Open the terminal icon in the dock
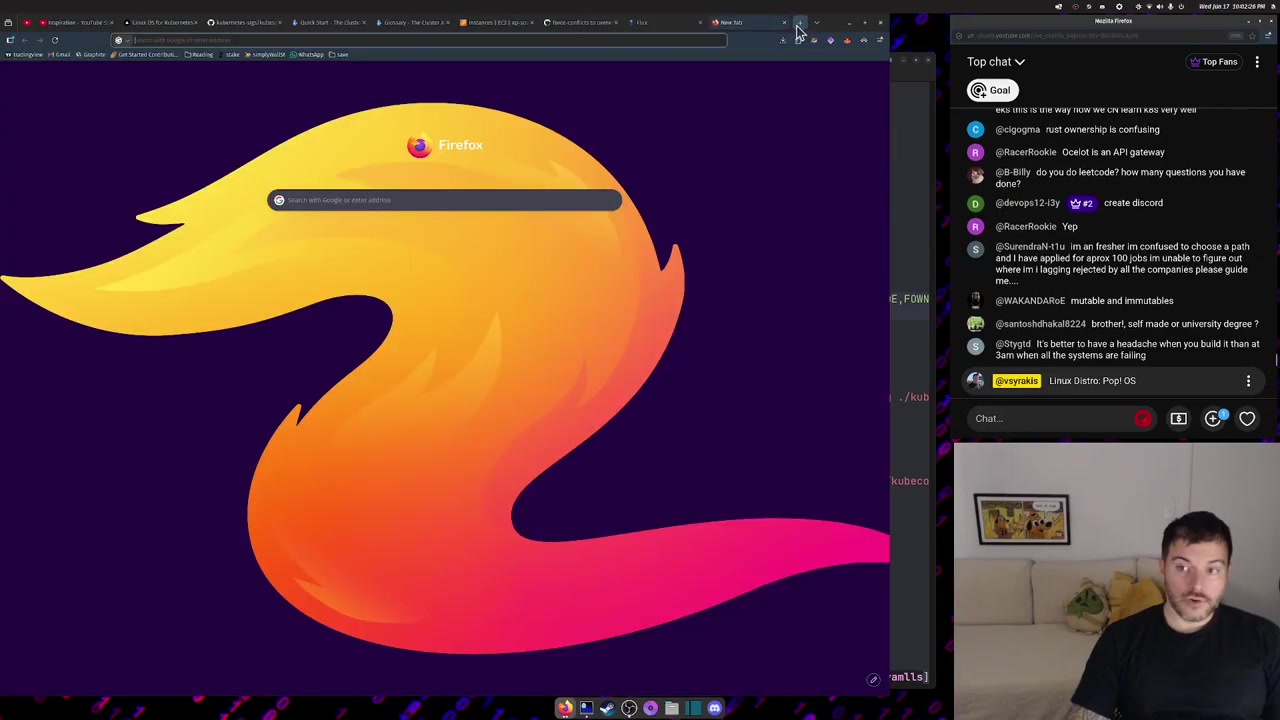This screenshot has width=1280, height=720. tap(586, 708)
